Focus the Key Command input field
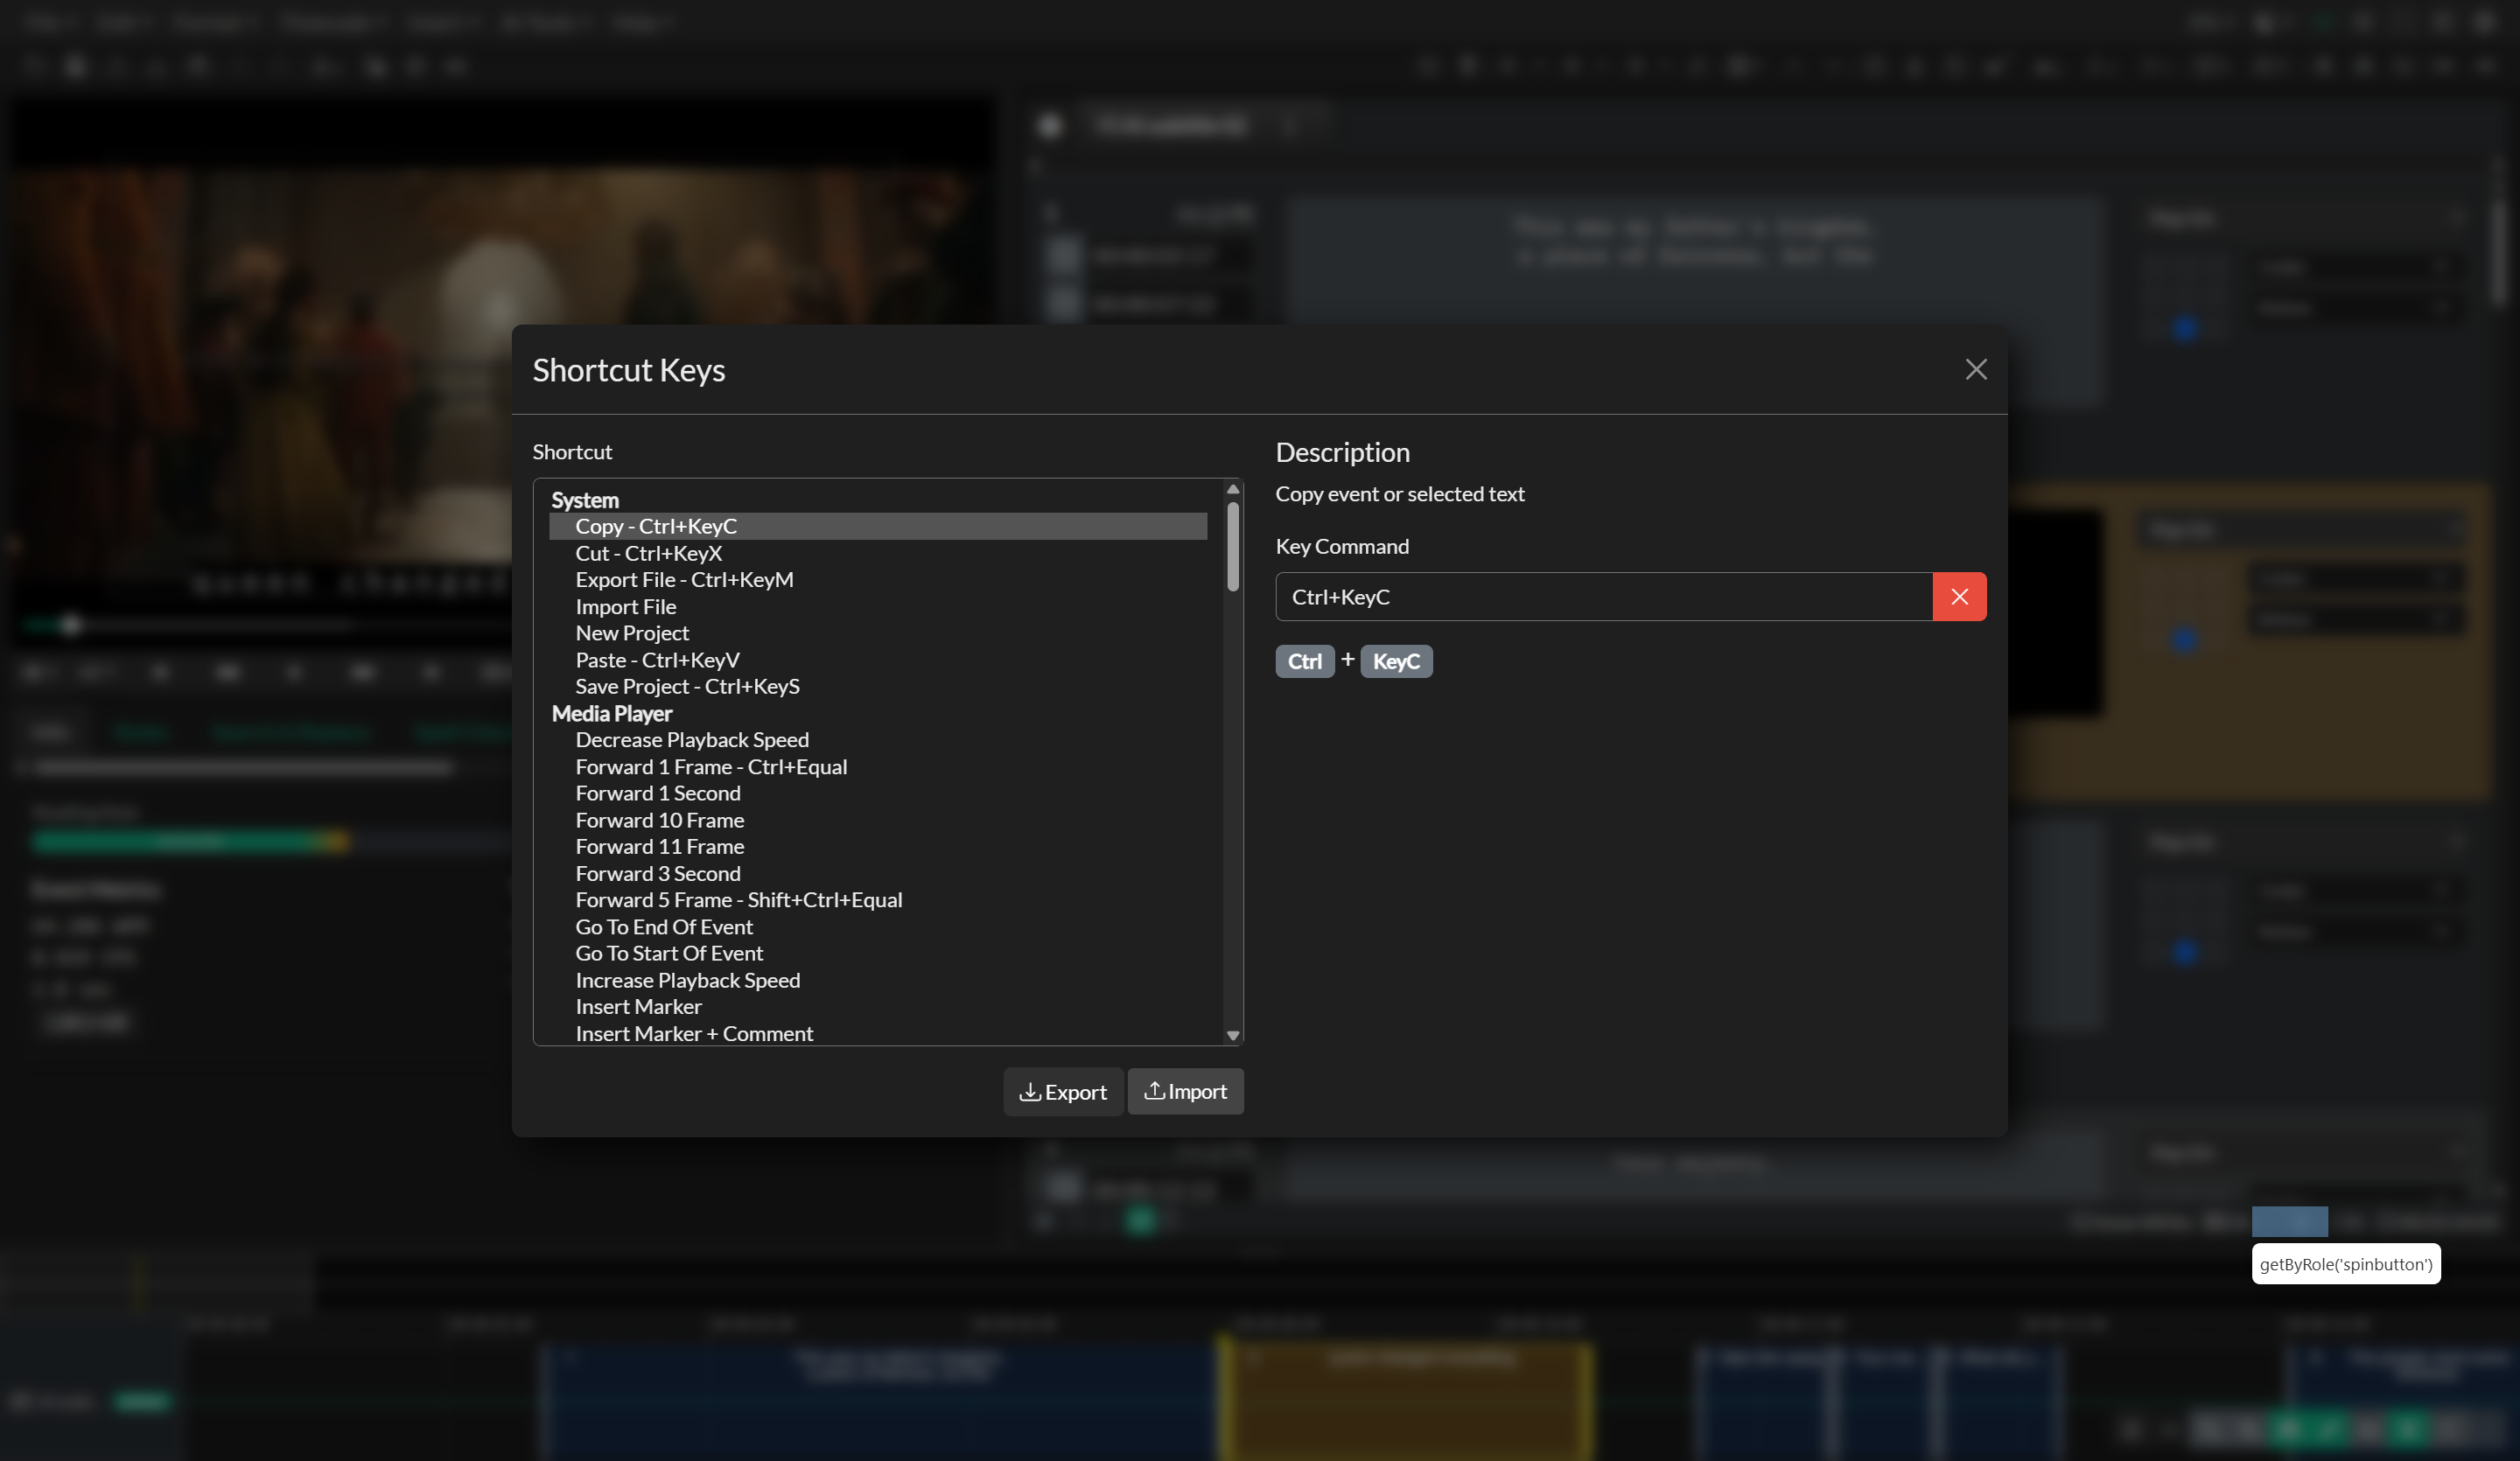The image size is (2520, 1461). point(1603,597)
